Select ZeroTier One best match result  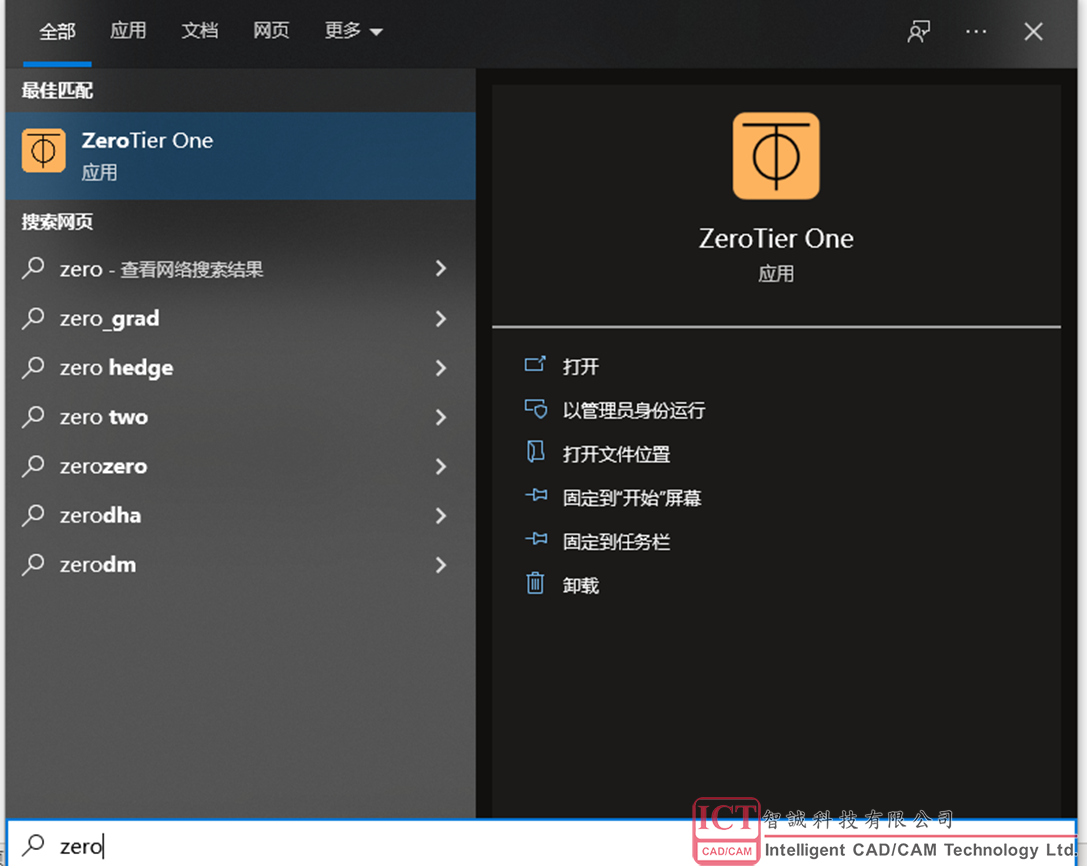(x=241, y=156)
